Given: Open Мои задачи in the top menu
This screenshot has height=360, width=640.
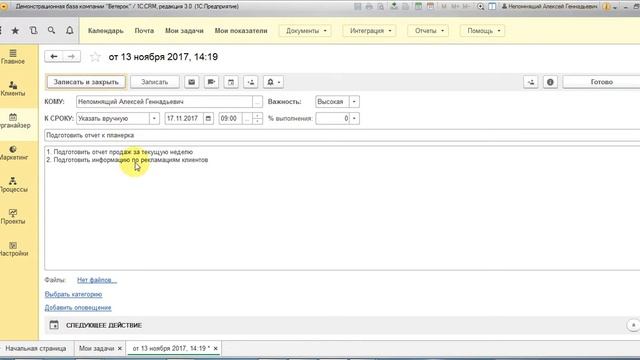Looking at the screenshot, I should point(184,31).
